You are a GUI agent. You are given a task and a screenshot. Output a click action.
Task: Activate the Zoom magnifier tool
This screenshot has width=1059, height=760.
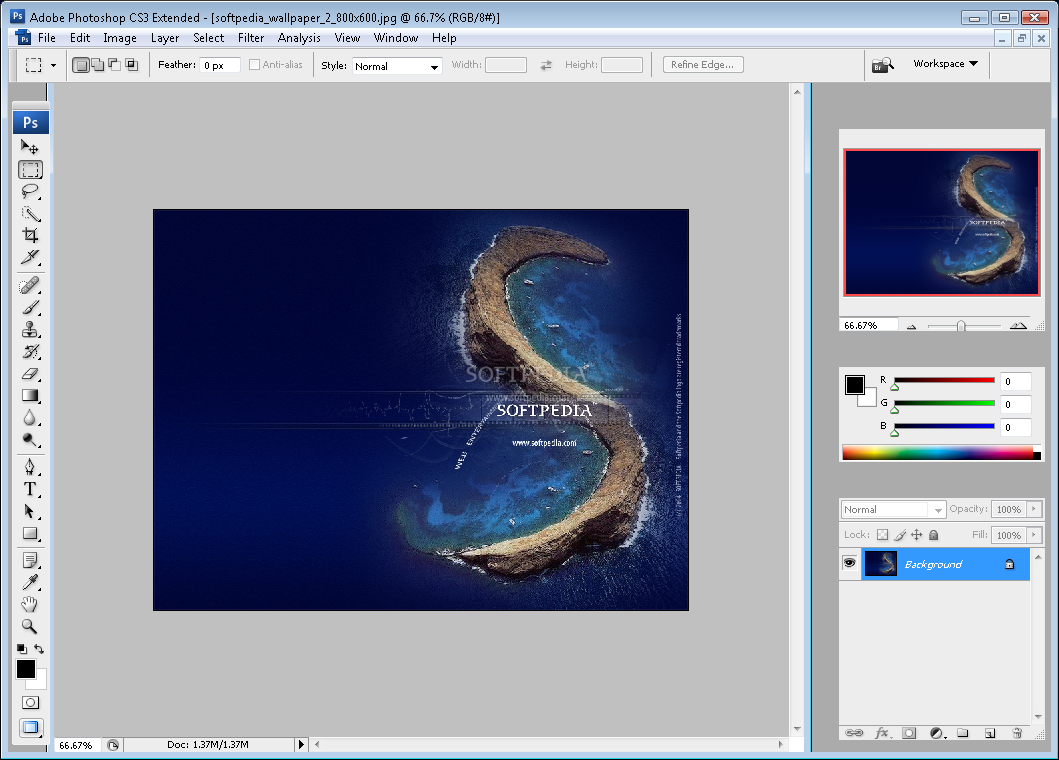click(30, 626)
